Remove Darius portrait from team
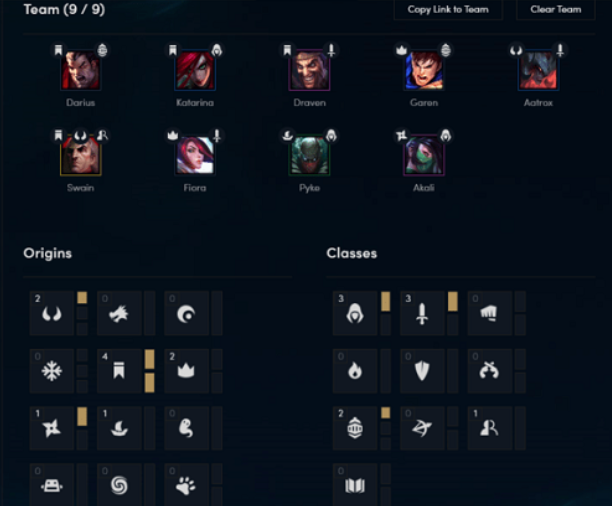 coord(81,71)
